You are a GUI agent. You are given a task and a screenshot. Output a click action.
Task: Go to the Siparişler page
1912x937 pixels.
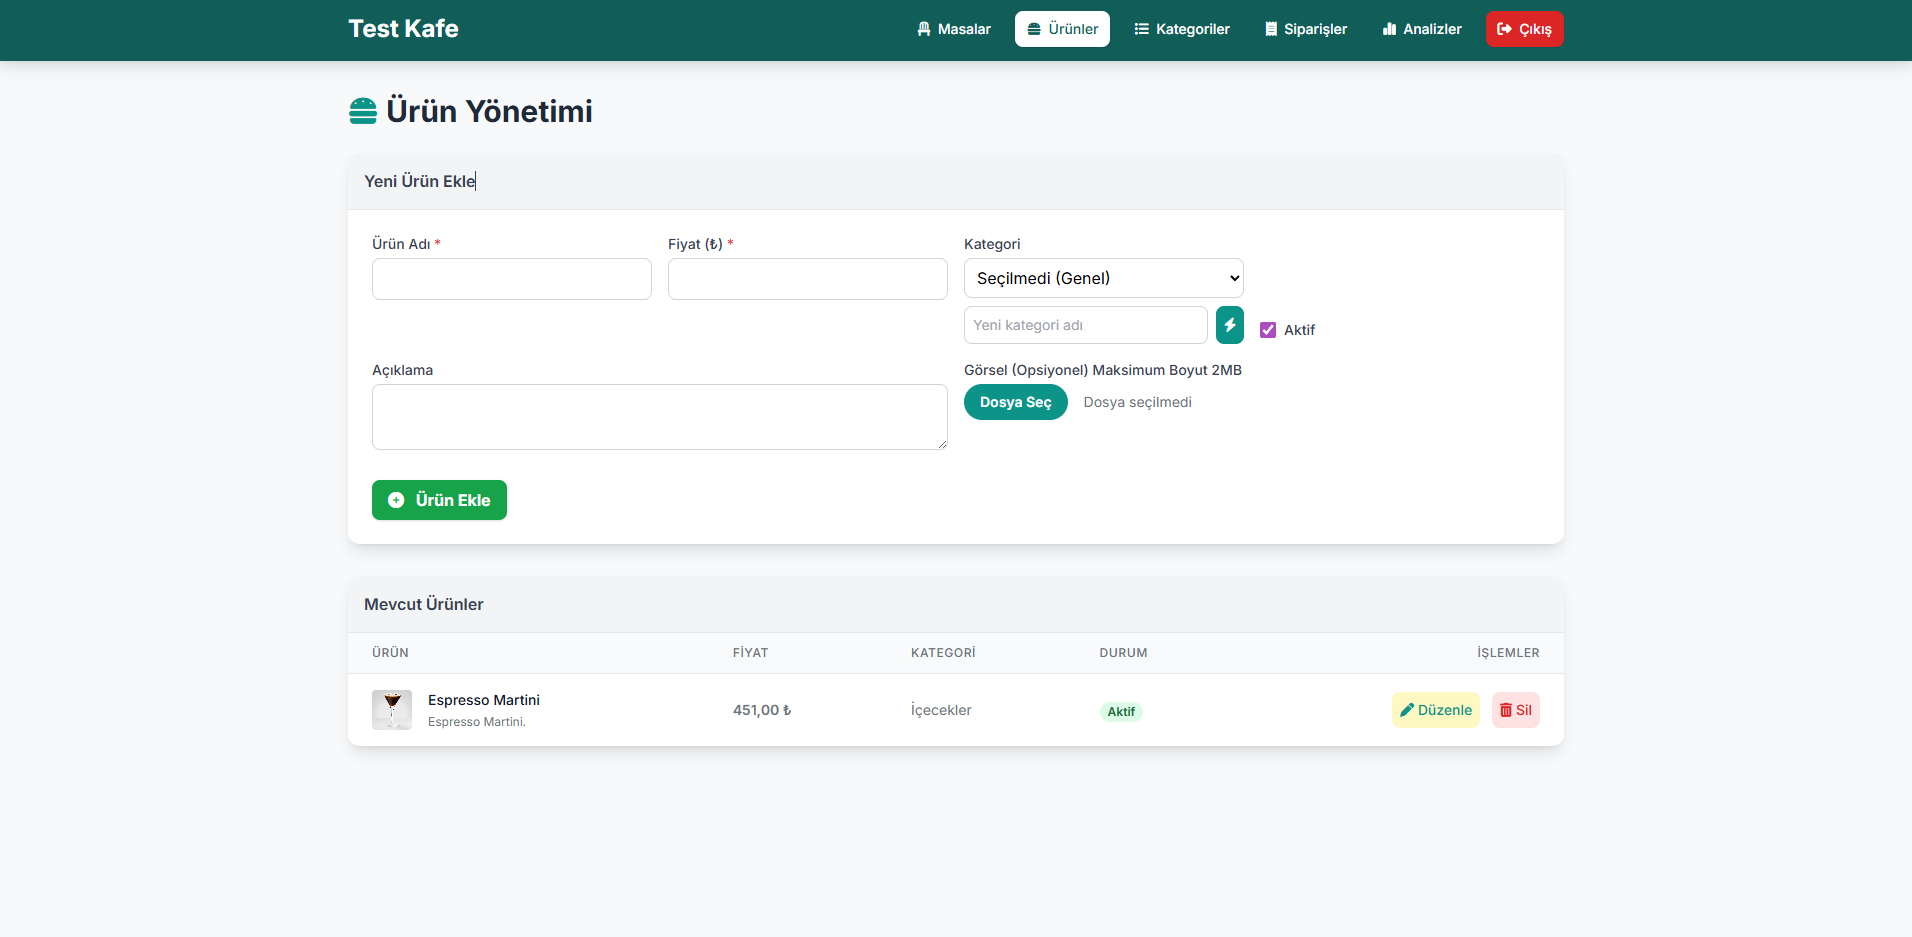[x=1305, y=29]
